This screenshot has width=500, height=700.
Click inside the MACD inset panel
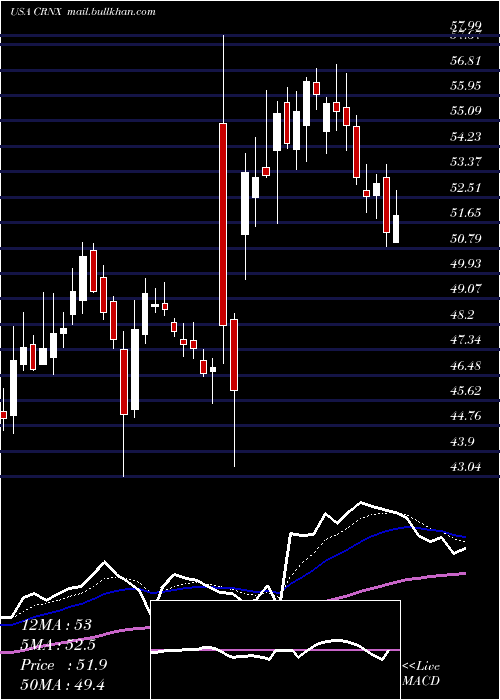[275, 650]
